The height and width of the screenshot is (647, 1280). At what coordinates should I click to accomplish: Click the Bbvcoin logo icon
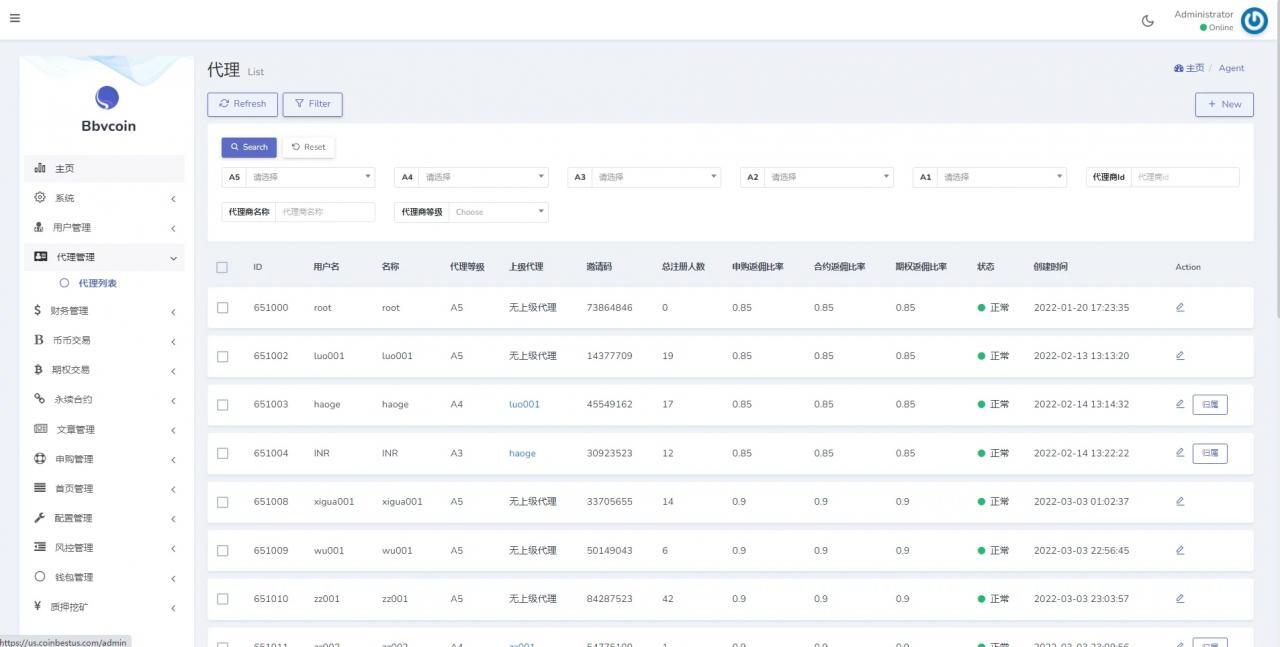[x=107, y=97]
